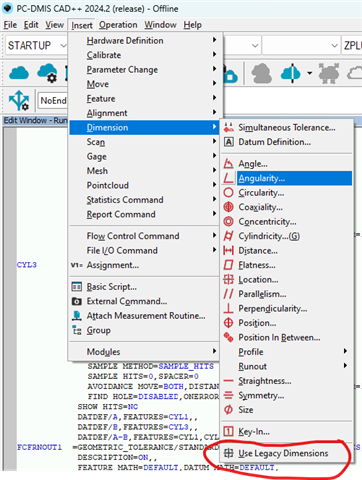
Task: Expand the Gage submenu
Action: tap(145, 156)
